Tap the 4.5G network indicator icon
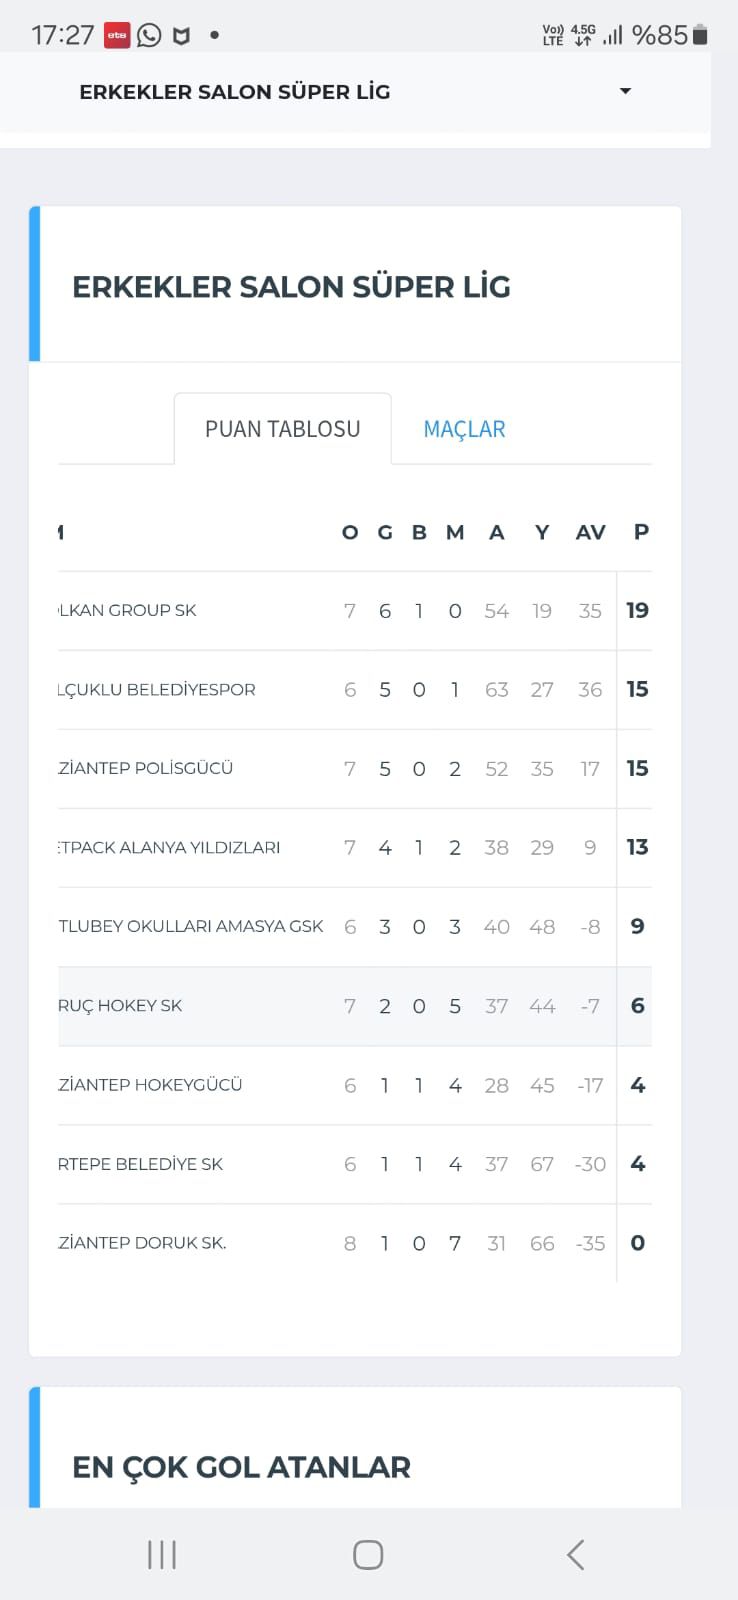The width and height of the screenshot is (738, 1600). tap(583, 35)
